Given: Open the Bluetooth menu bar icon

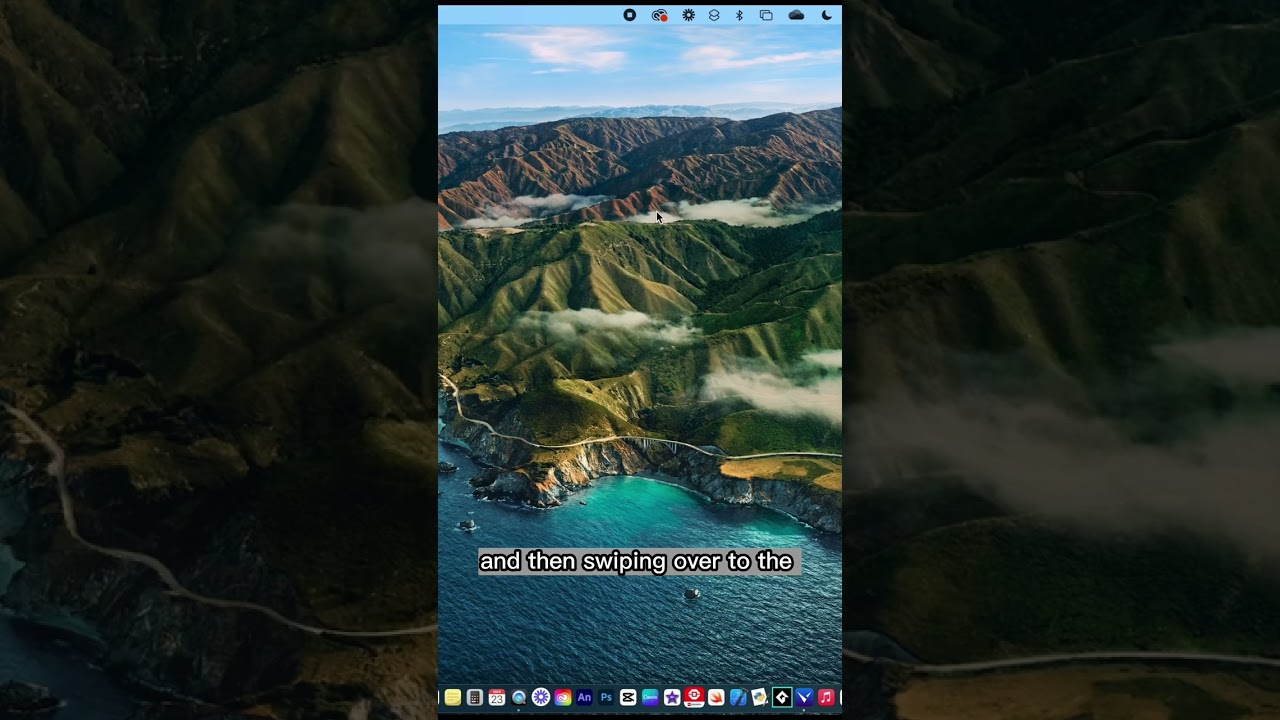Looking at the screenshot, I should [739, 15].
